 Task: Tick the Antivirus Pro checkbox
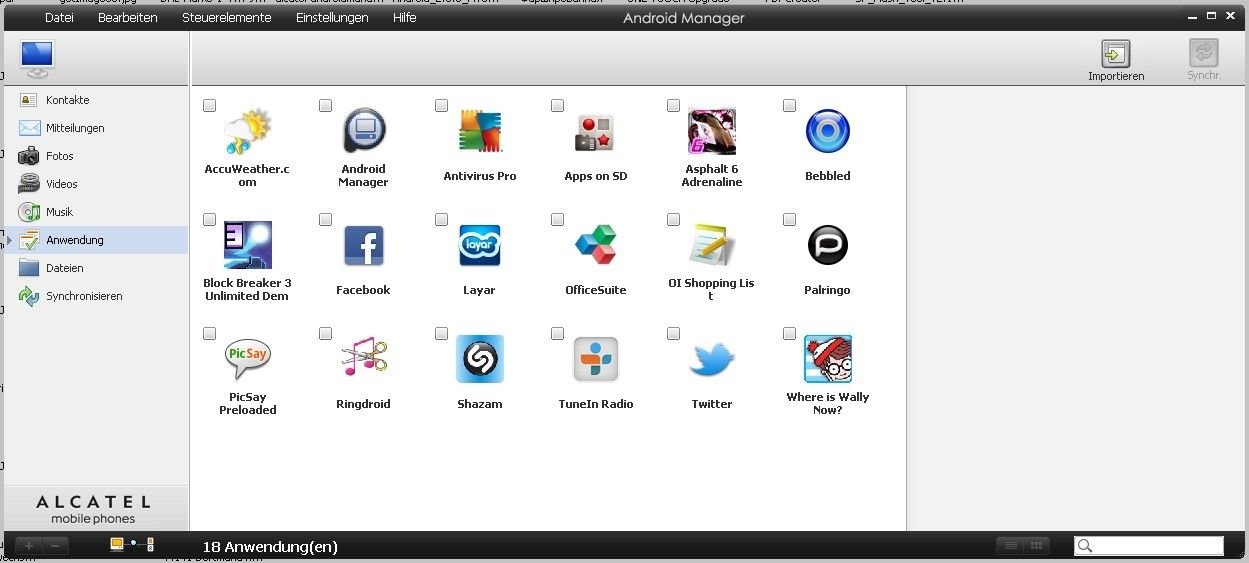(441, 105)
